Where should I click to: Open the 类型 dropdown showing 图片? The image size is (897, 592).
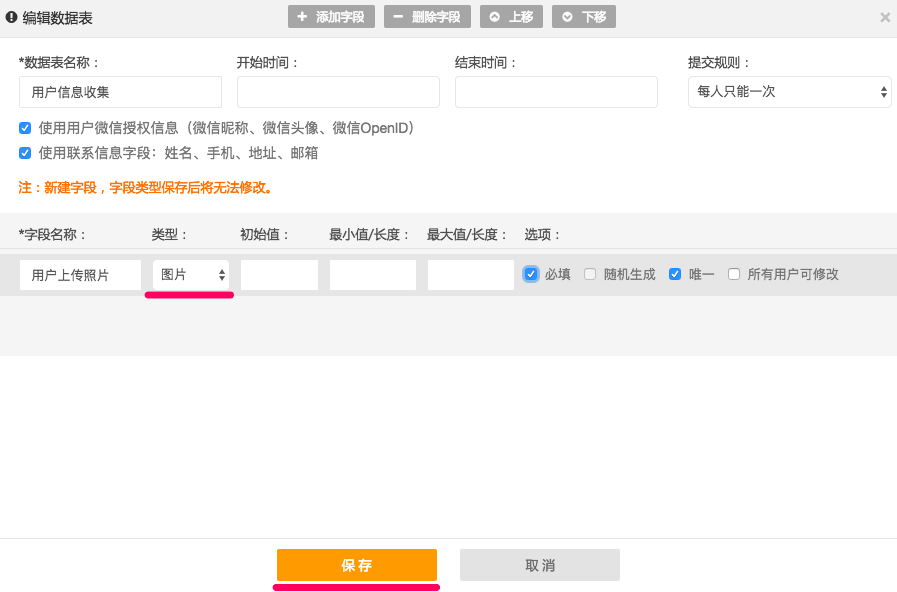pos(190,275)
